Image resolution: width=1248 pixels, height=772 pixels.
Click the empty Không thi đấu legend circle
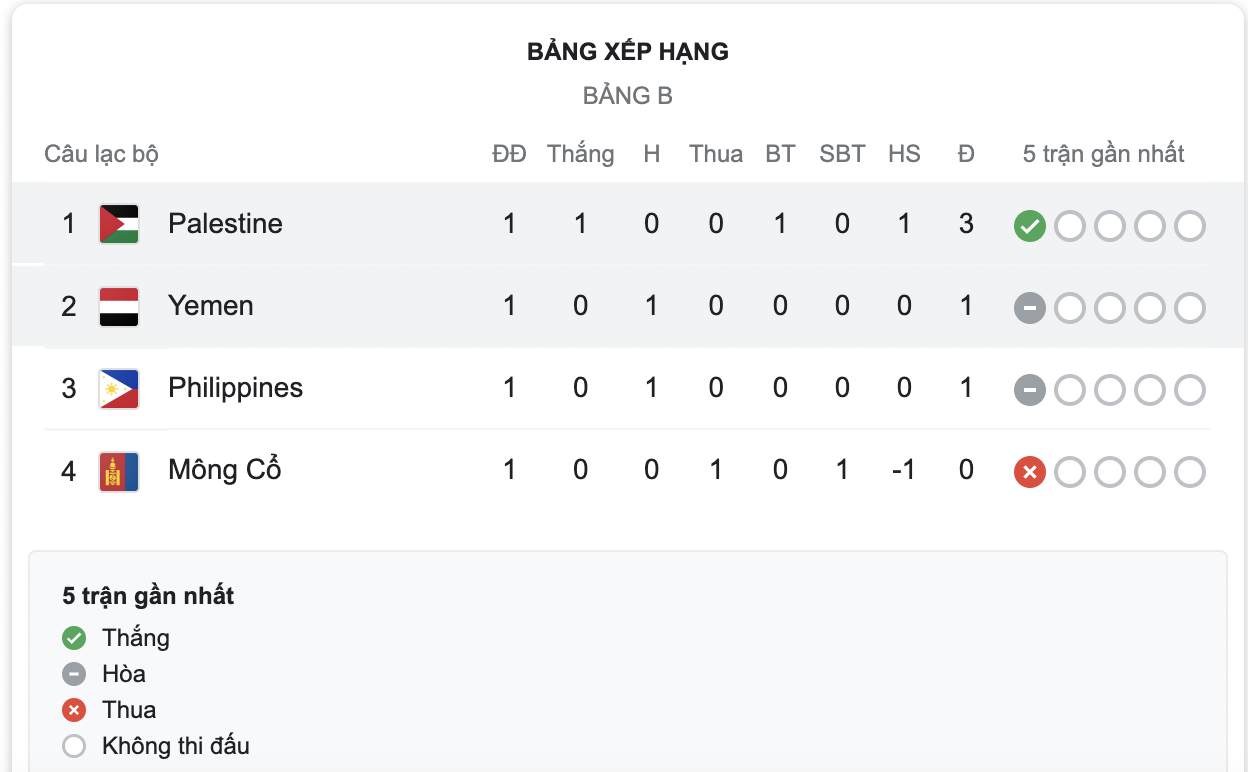(x=74, y=746)
